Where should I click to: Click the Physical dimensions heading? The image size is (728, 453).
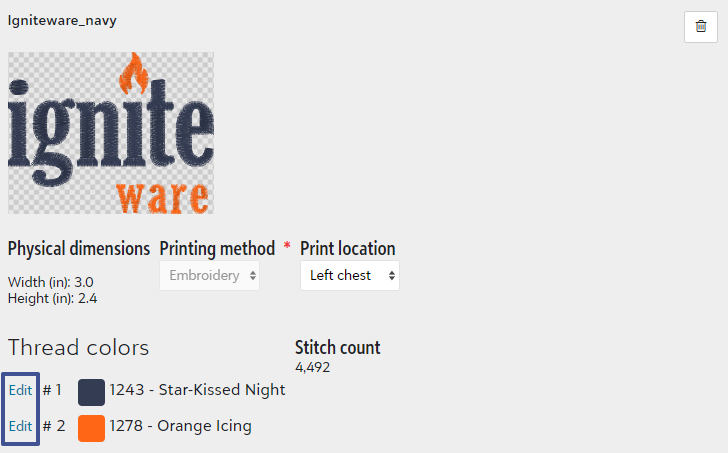[79, 249]
